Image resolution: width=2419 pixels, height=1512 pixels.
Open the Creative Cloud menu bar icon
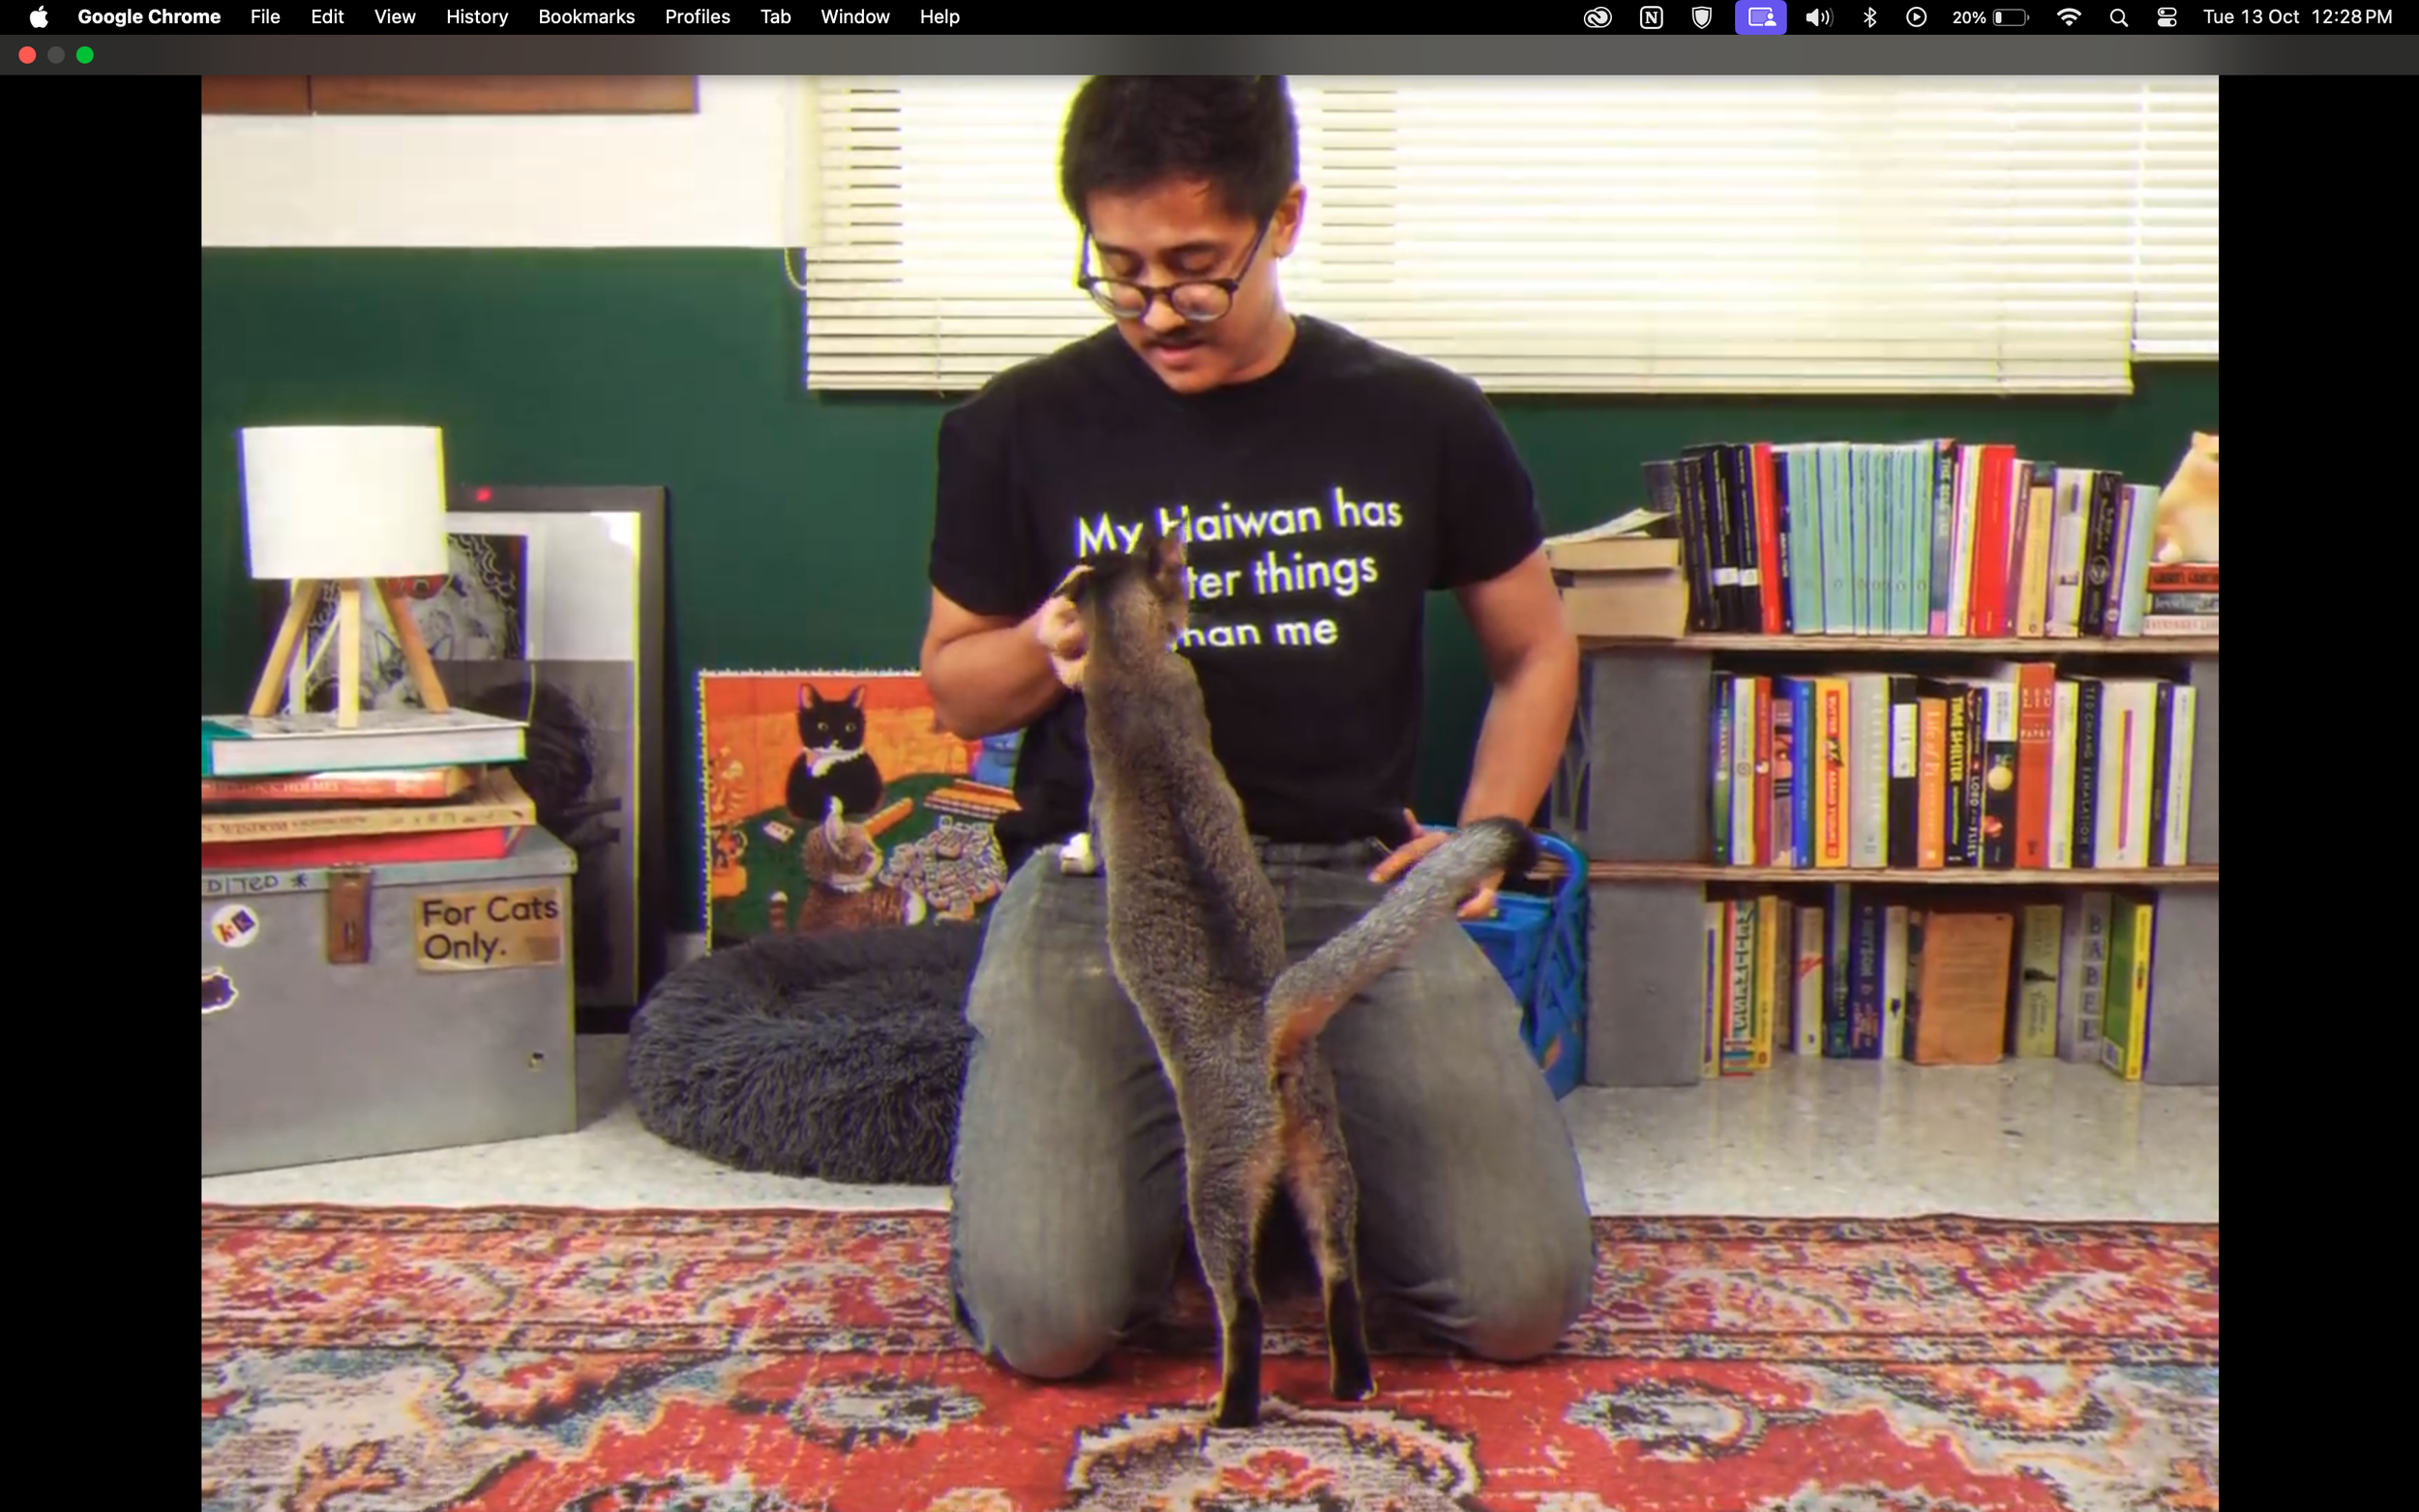pyautogui.click(x=1597, y=17)
